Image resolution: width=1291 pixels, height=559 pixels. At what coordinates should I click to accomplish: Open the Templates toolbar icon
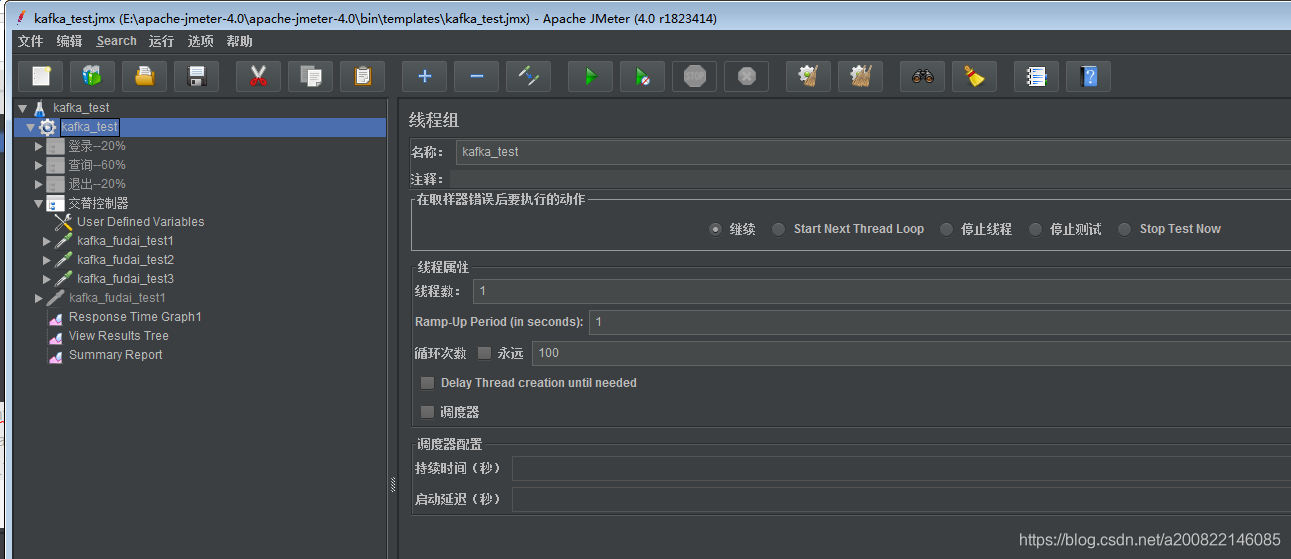click(93, 76)
